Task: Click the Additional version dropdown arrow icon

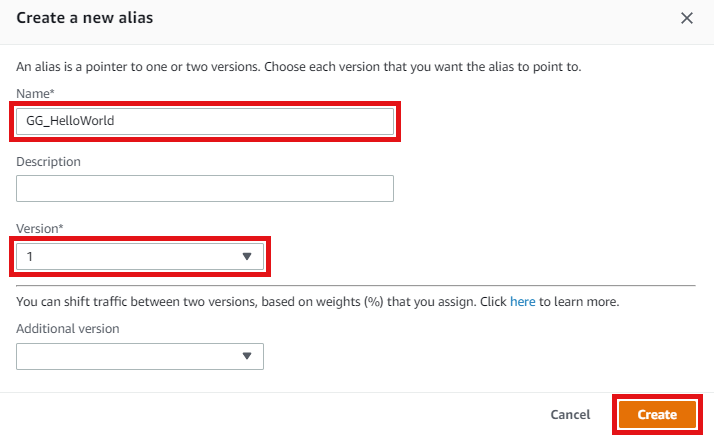Action: coord(247,356)
